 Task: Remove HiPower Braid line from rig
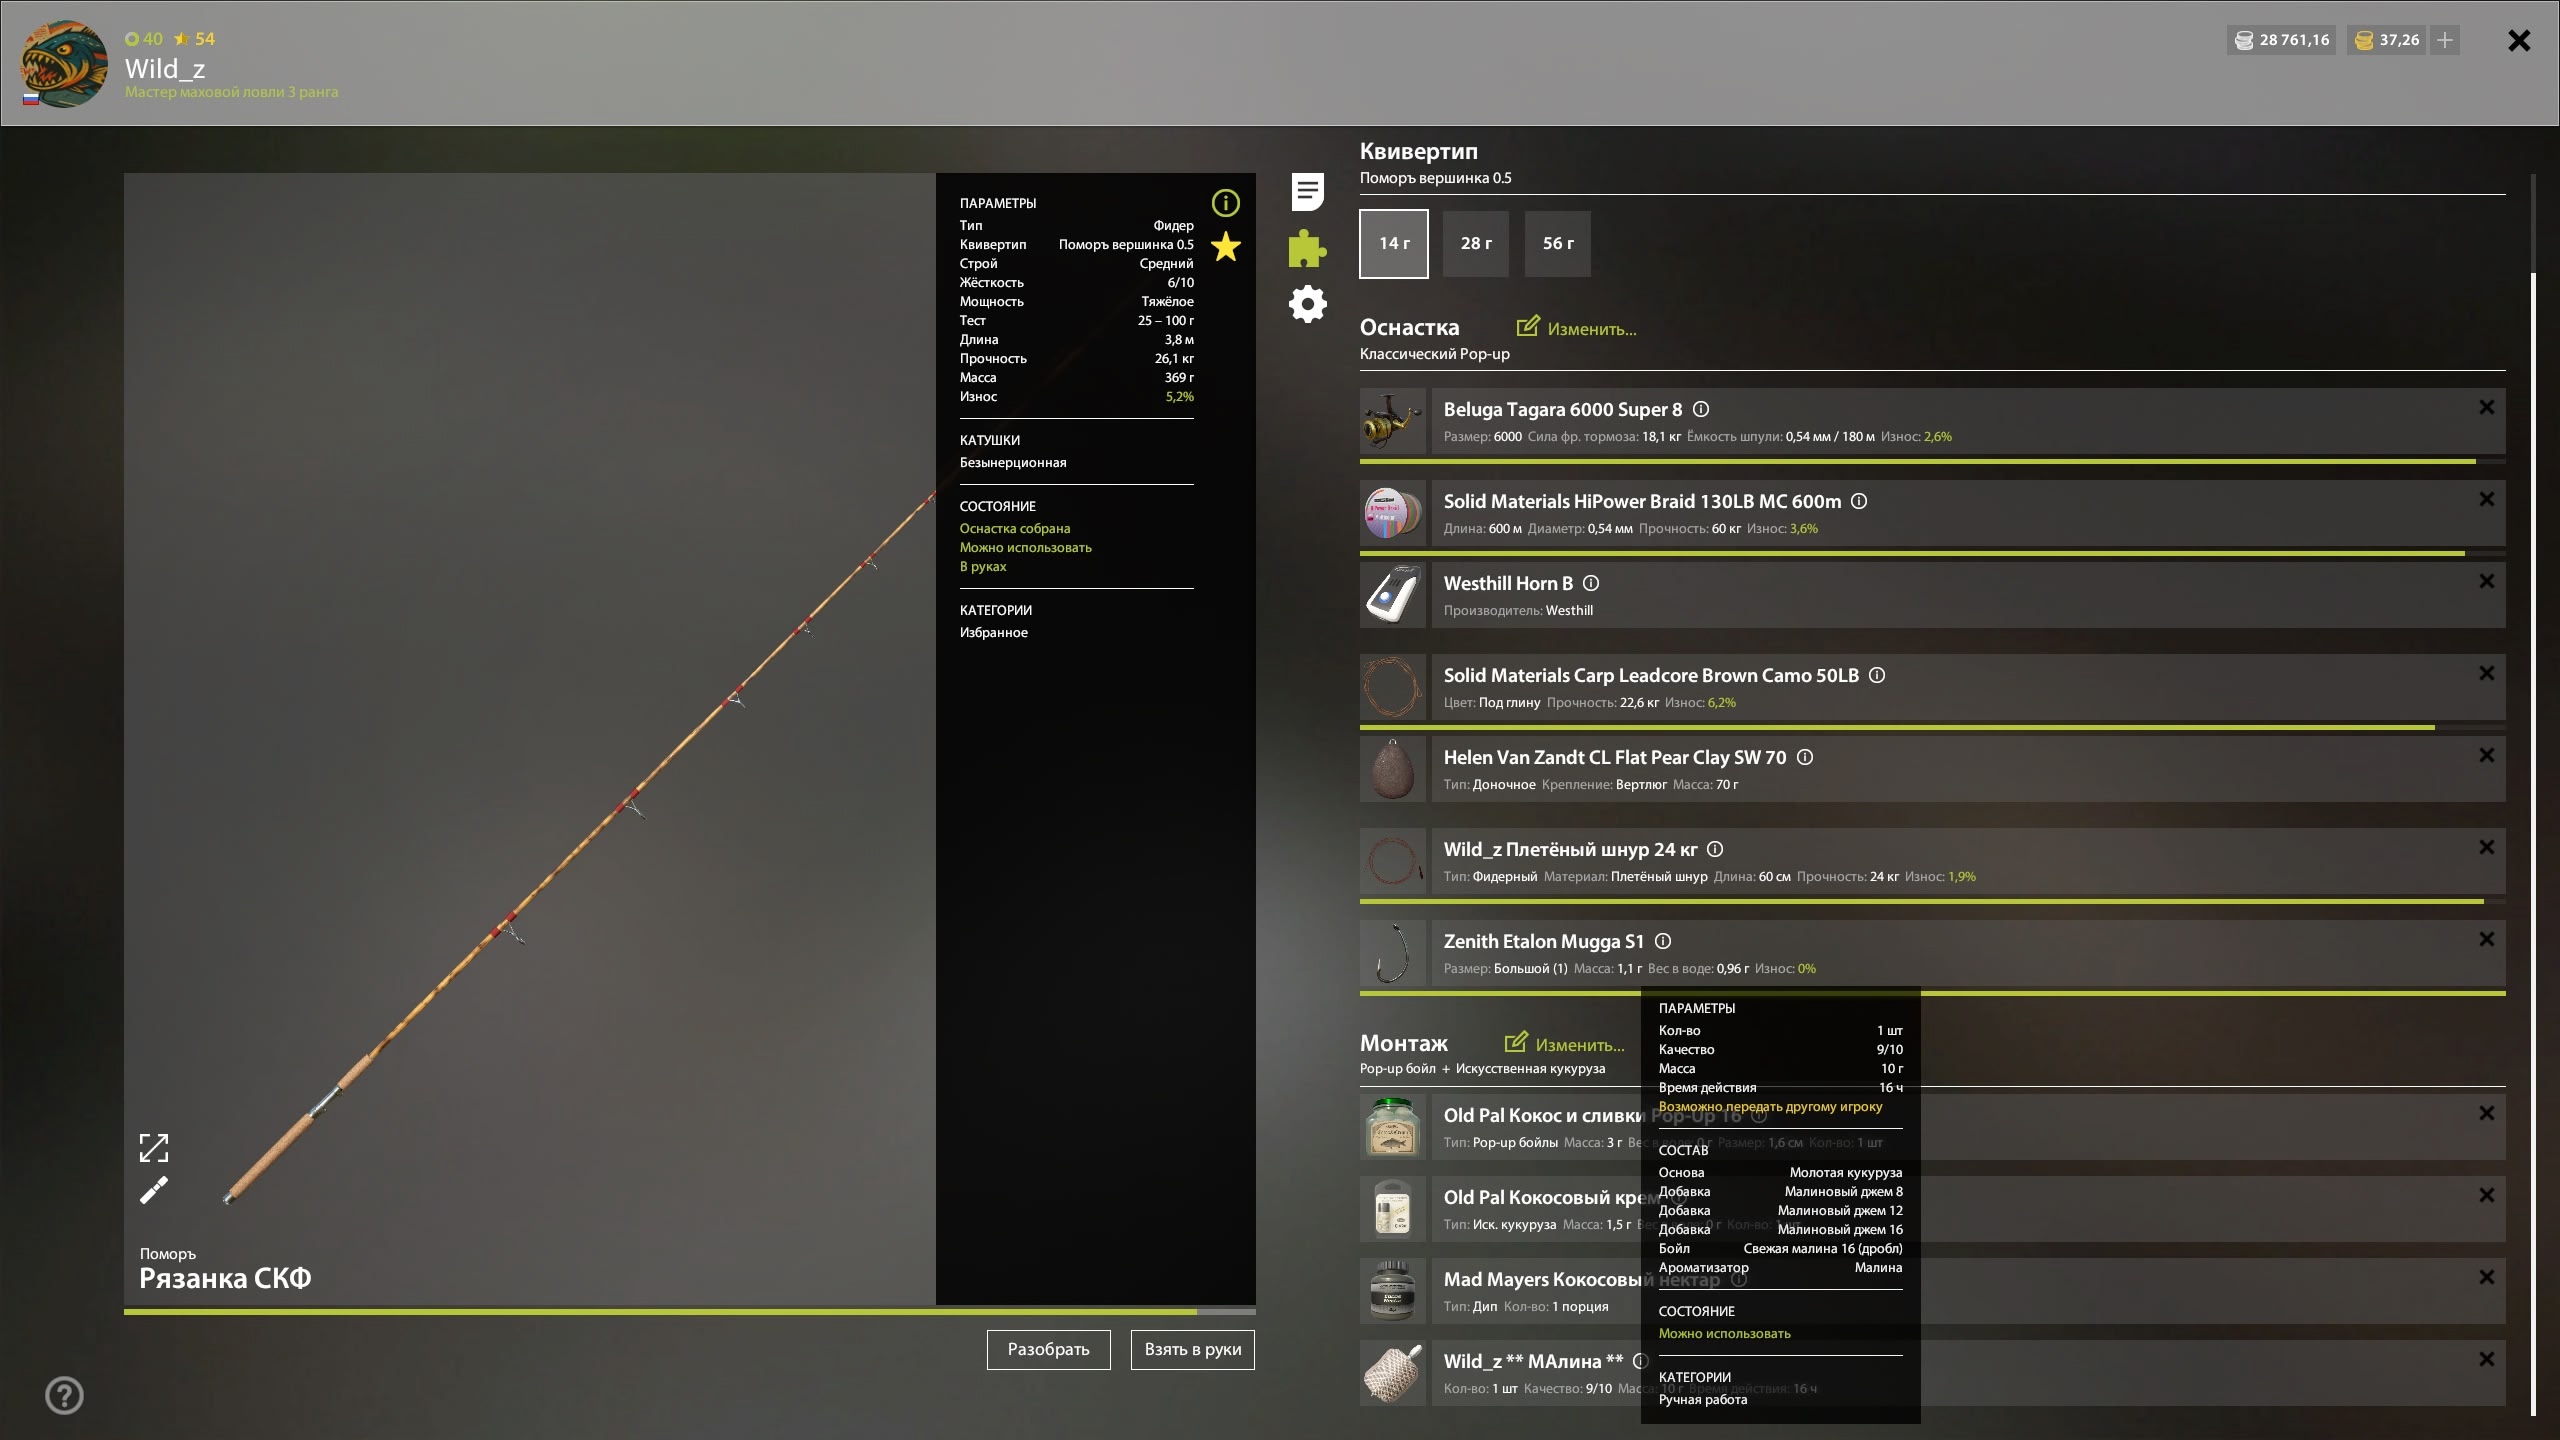coord(2486,499)
